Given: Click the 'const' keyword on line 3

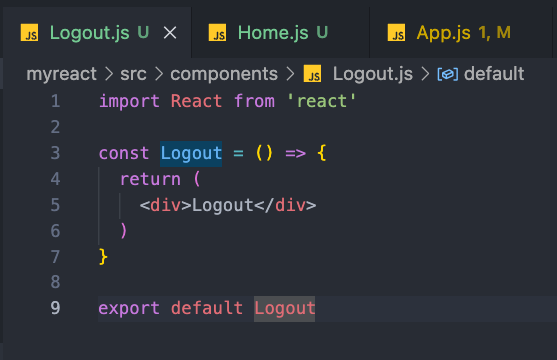Looking at the screenshot, I should tap(124, 154).
